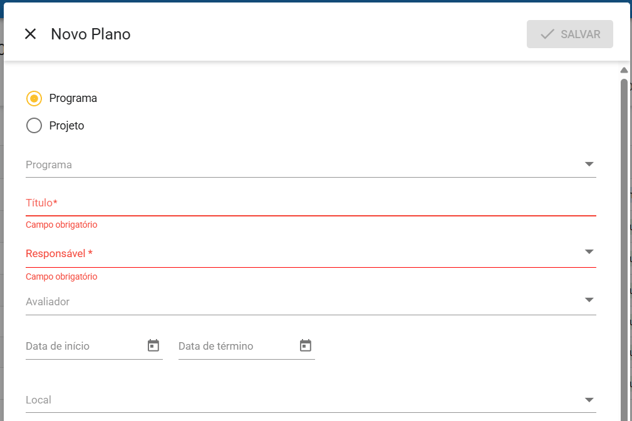Expand the Programa dropdown arrow
This screenshot has width=632, height=421.
tap(589, 164)
